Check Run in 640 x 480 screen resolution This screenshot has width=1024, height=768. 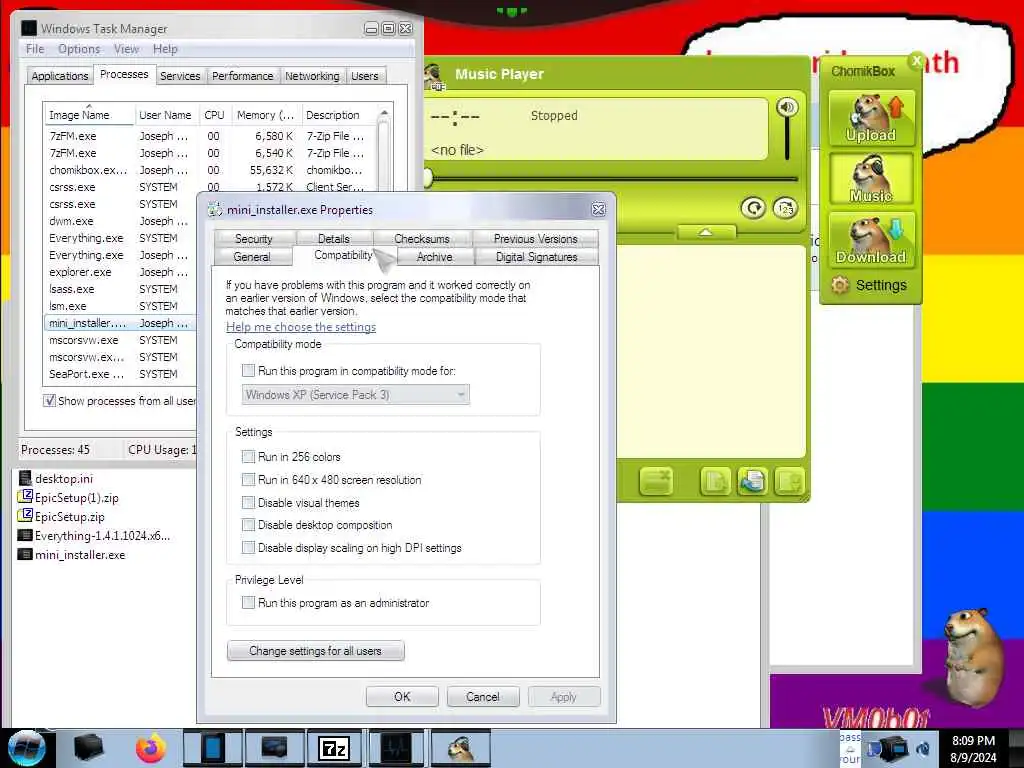(x=248, y=479)
